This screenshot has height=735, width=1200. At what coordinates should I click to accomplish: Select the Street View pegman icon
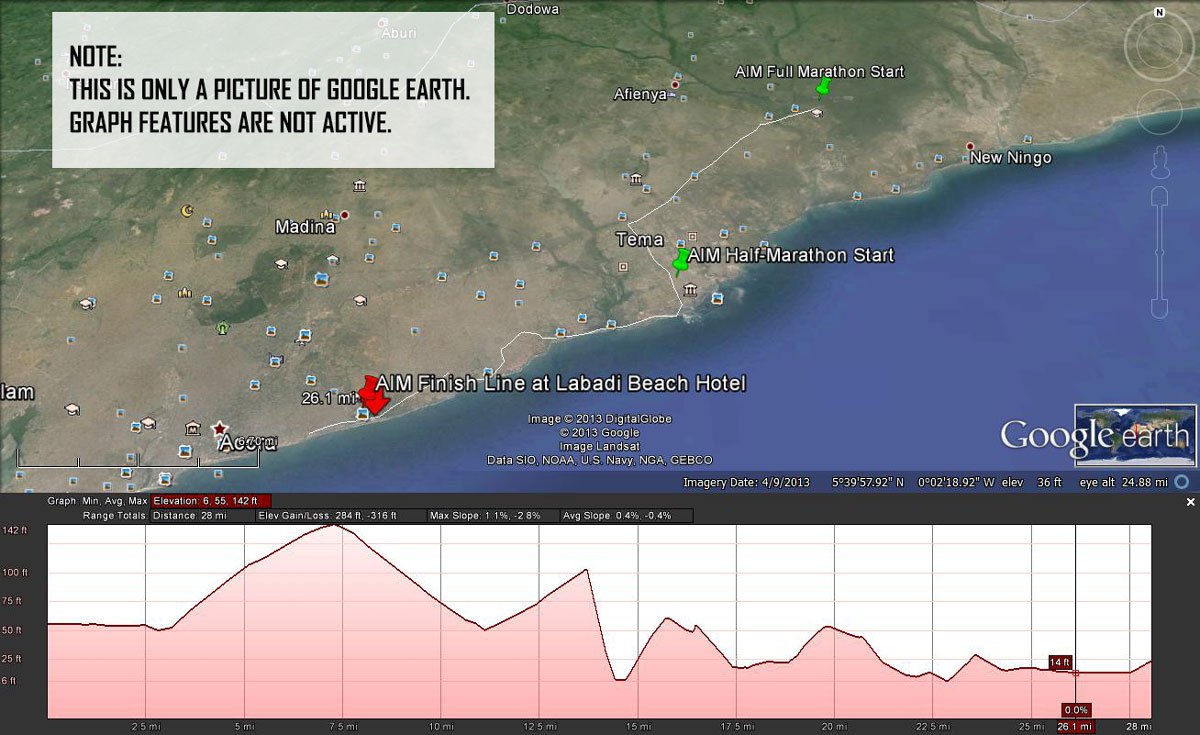pos(1160,161)
